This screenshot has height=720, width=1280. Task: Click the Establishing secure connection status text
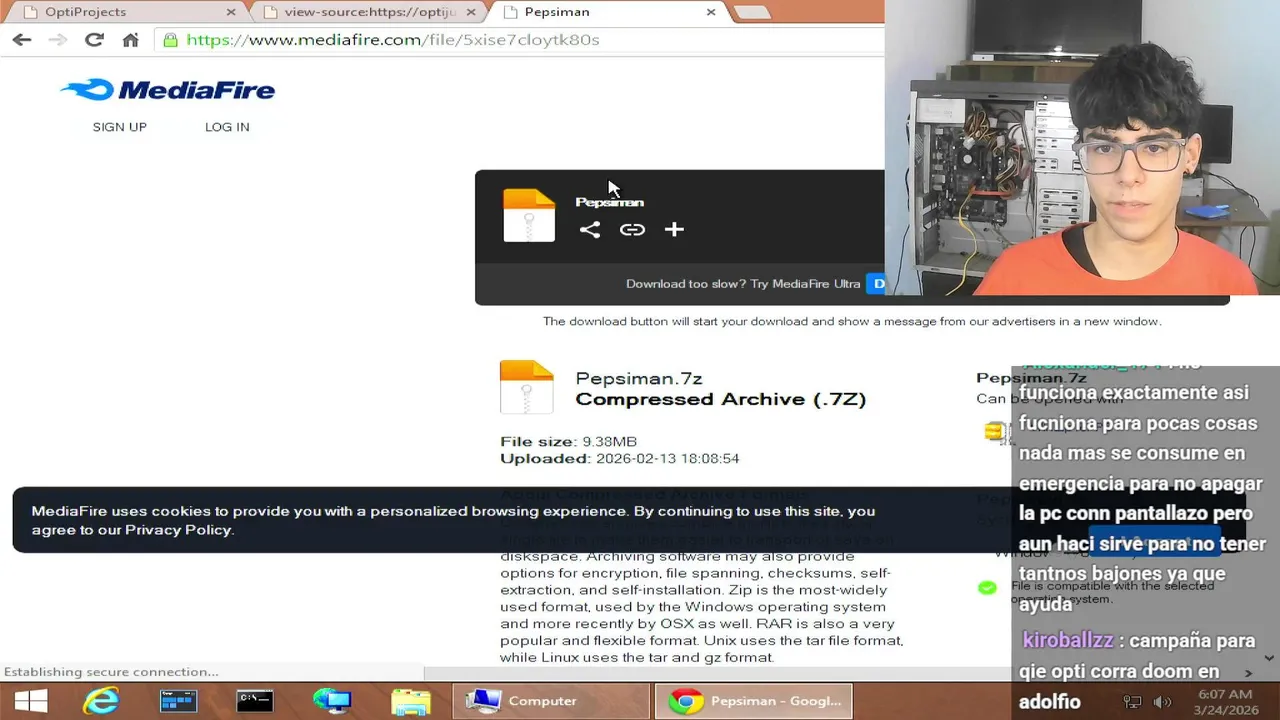tap(111, 672)
